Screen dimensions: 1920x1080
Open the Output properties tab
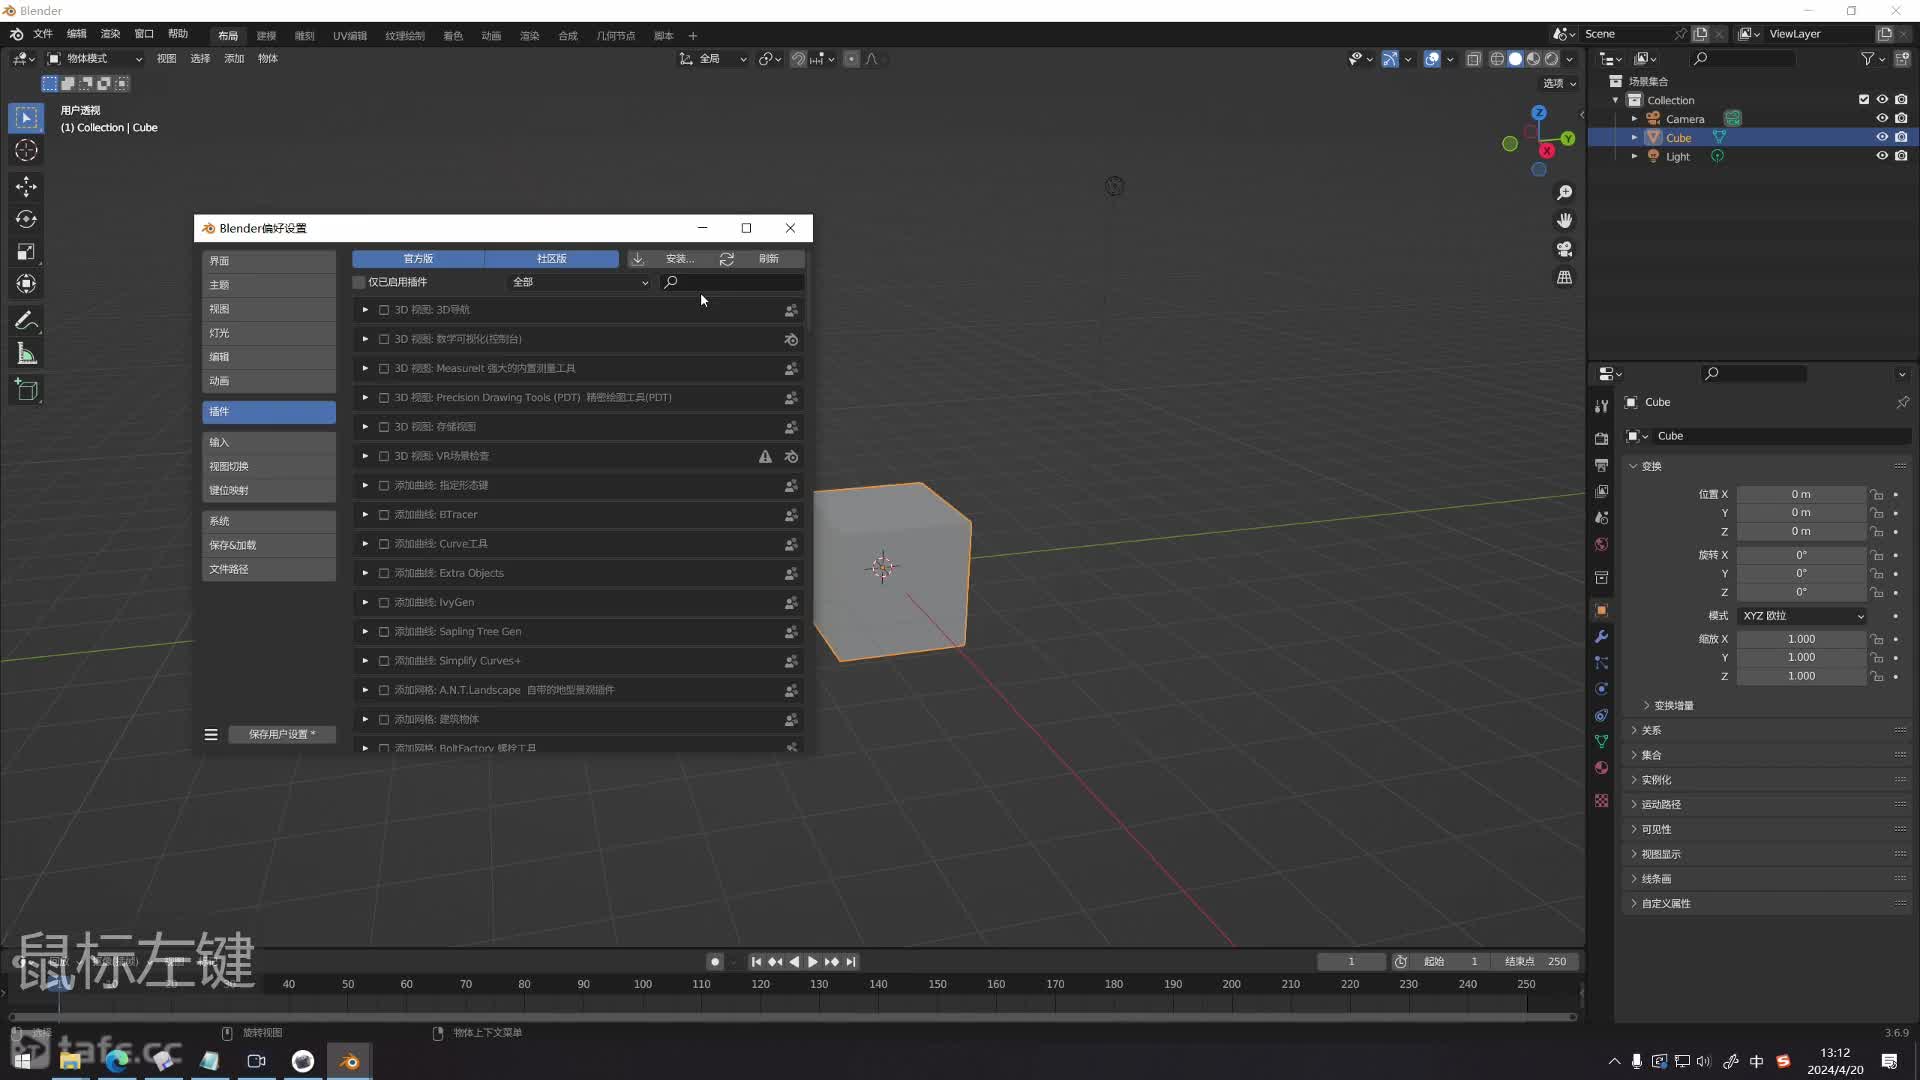1601,465
